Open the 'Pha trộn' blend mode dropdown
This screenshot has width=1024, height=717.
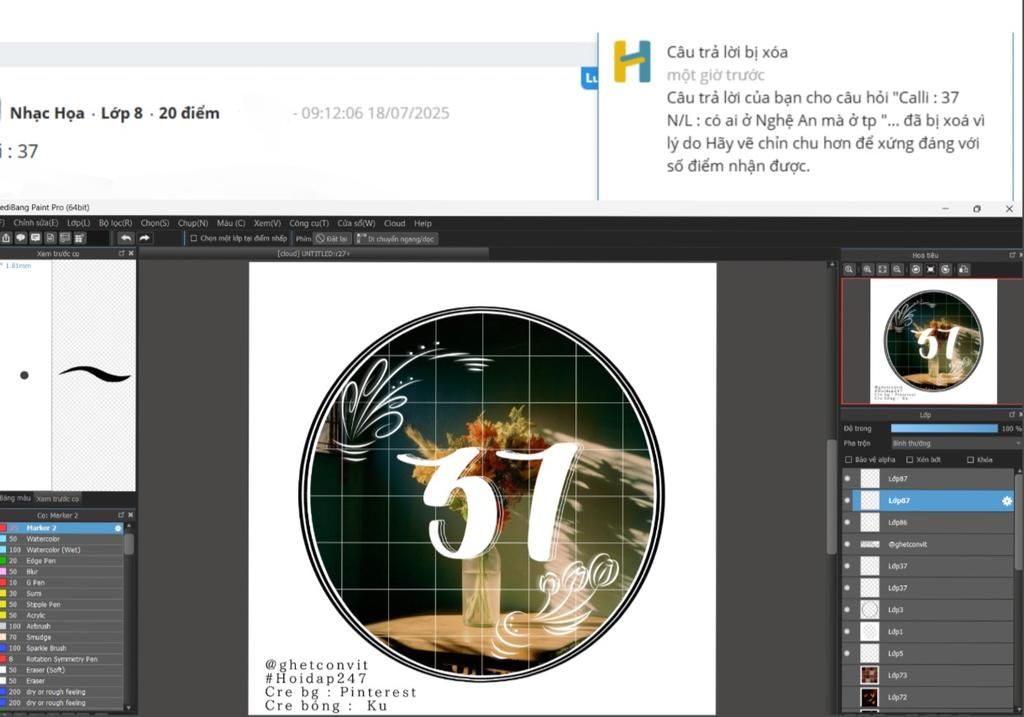955,443
